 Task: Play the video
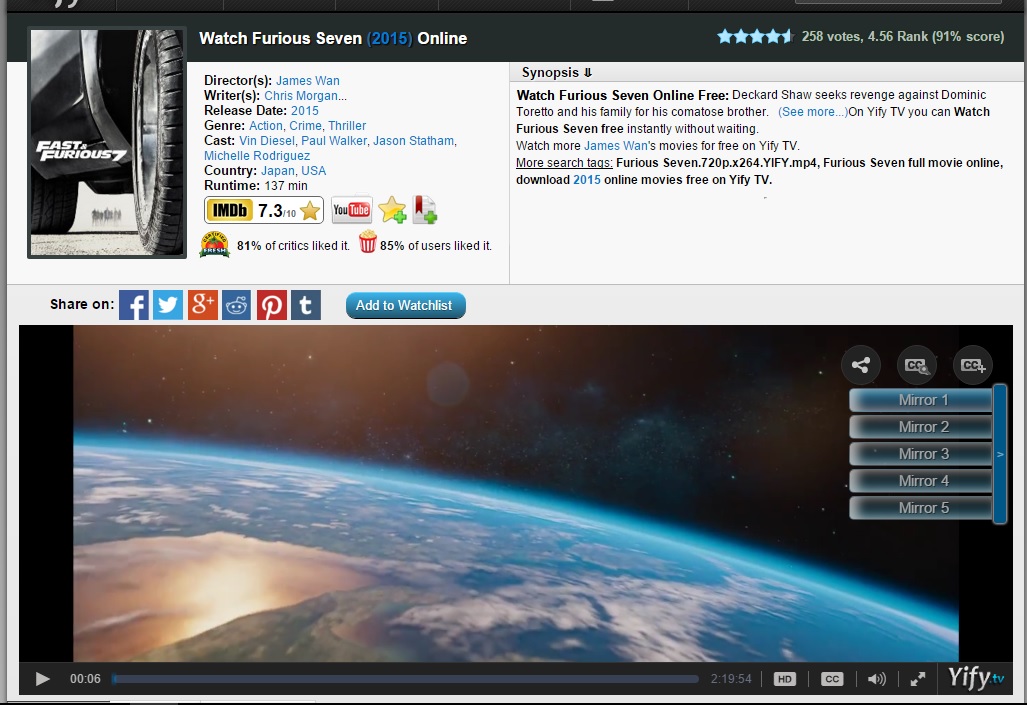43,679
